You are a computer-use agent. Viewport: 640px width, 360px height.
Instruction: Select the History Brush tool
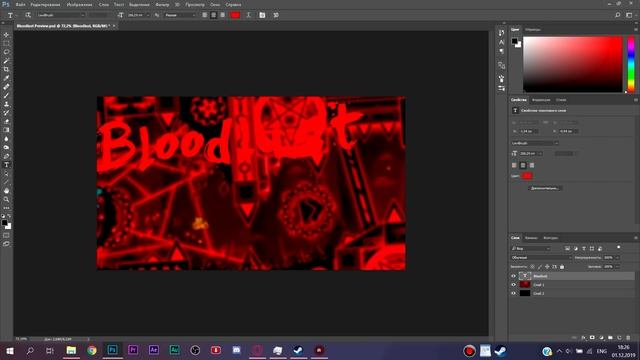(x=6, y=113)
